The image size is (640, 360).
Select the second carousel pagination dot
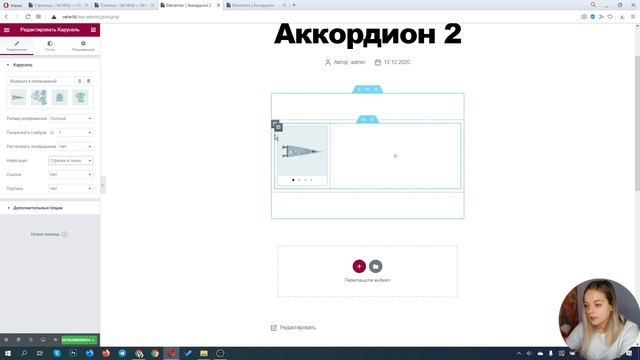(x=299, y=180)
